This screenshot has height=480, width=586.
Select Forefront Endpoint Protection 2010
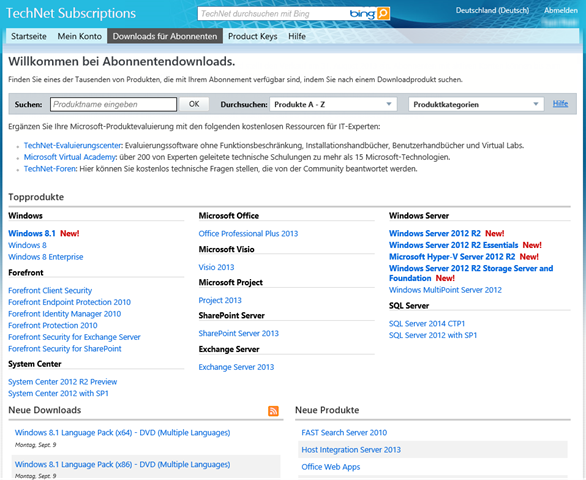pyautogui.click(x=70, y=302)
